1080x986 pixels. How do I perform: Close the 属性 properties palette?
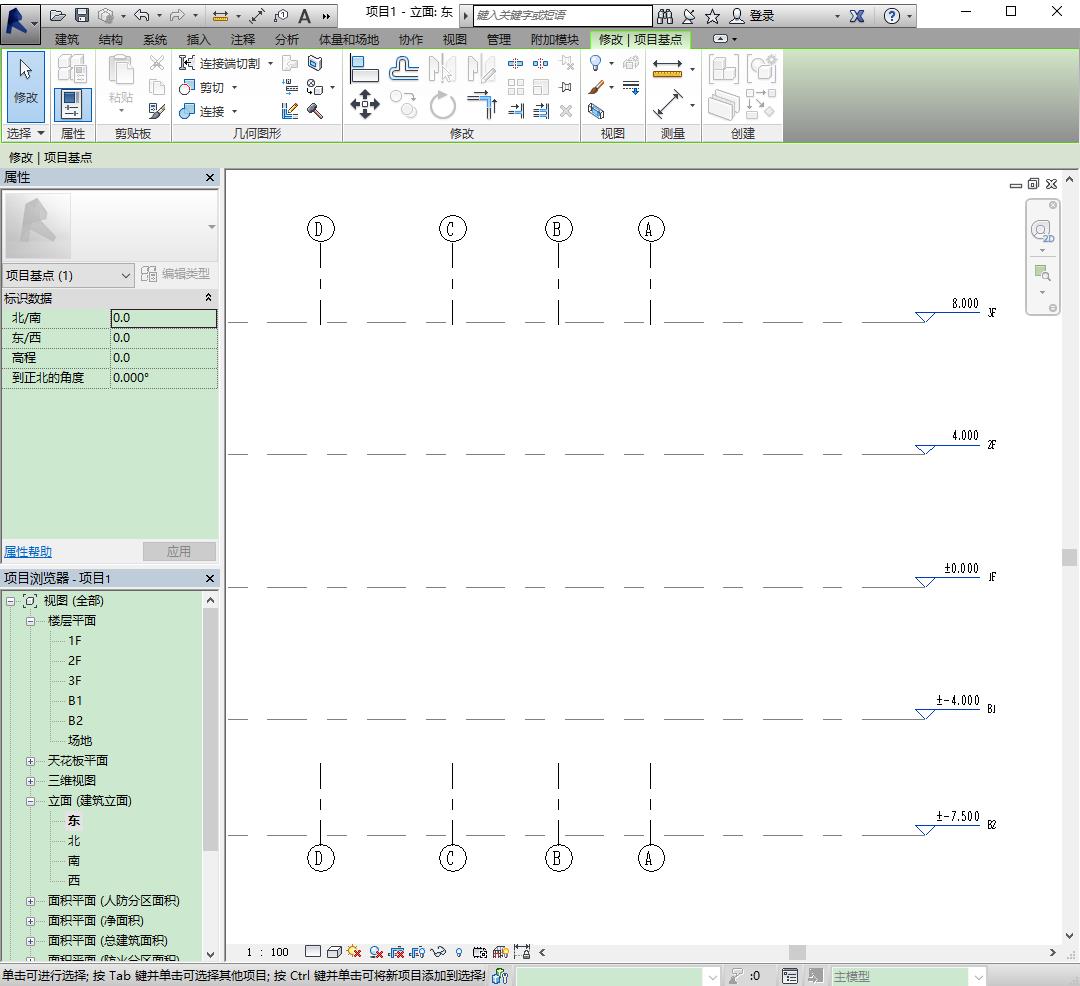tap(210, 178)
